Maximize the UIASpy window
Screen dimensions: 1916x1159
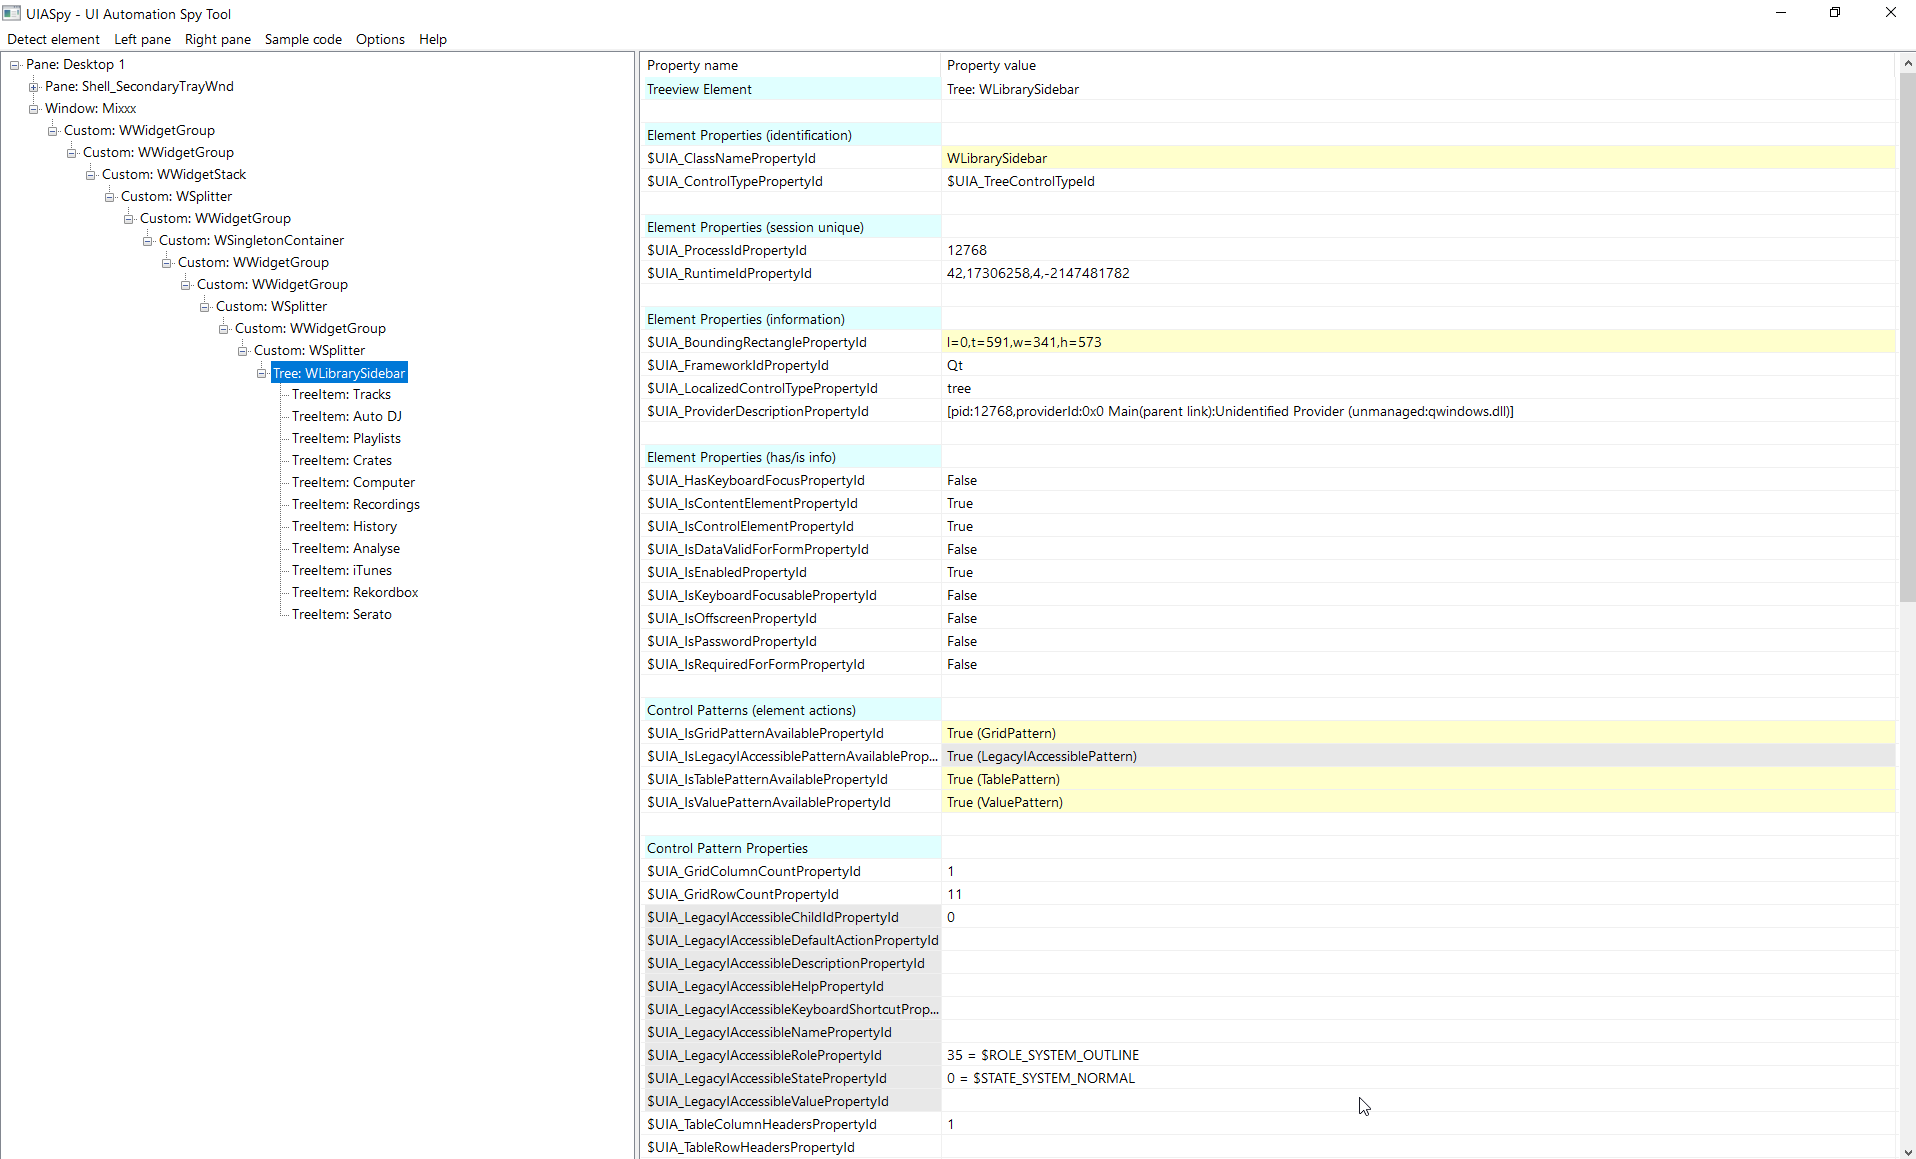(1835, 13)
